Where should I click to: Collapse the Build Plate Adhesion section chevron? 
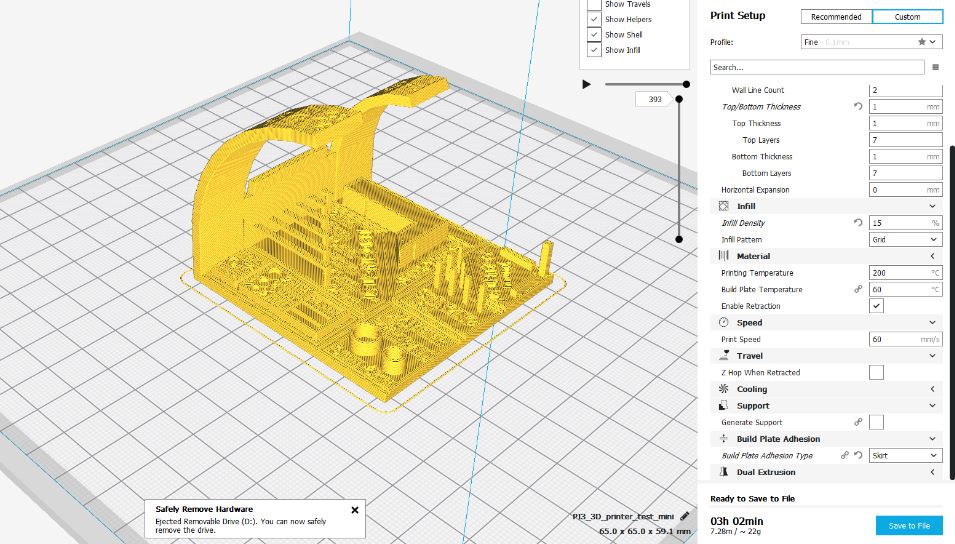coord(932,439)
